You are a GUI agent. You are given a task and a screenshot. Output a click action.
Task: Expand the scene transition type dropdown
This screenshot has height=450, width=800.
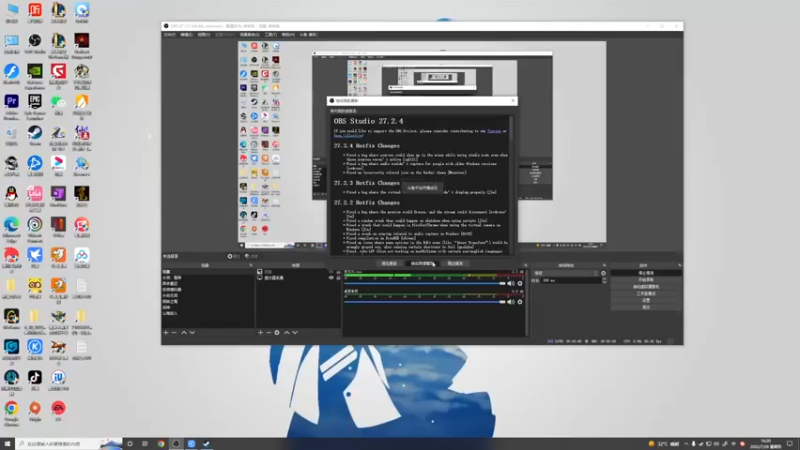click(565, 273)
